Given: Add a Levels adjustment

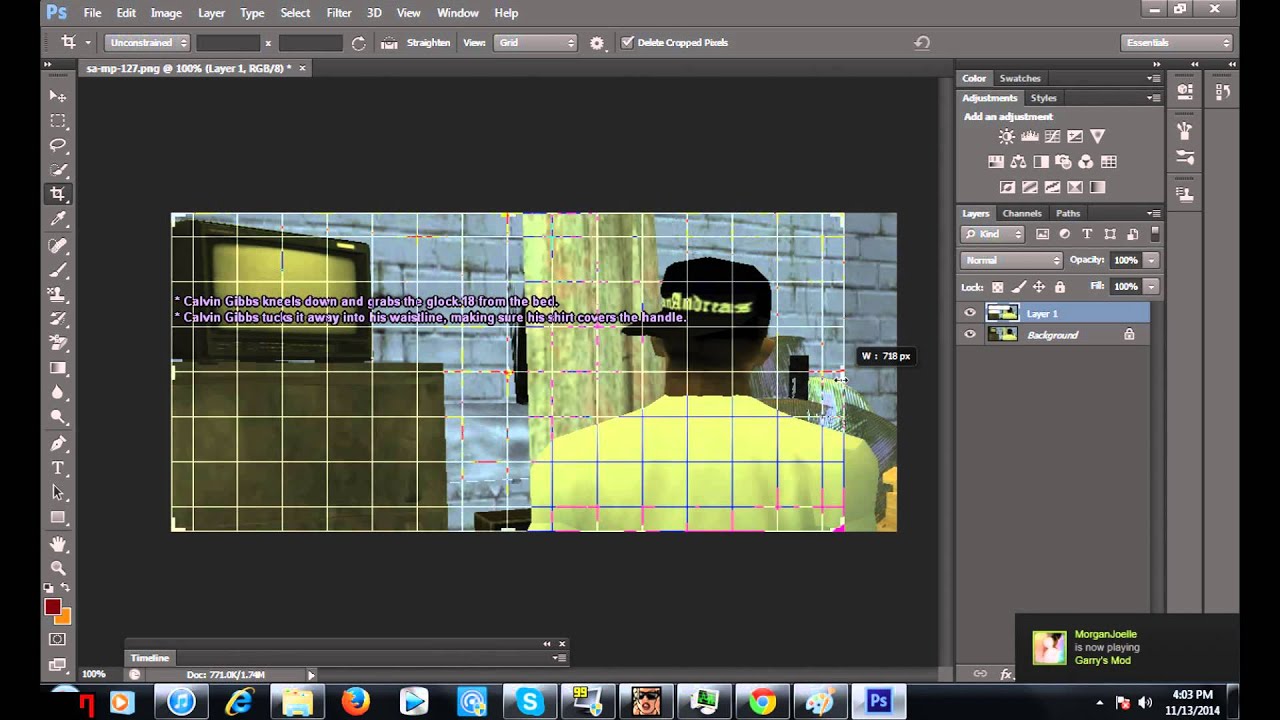Looking at the screenshot, I should 1029,137.
